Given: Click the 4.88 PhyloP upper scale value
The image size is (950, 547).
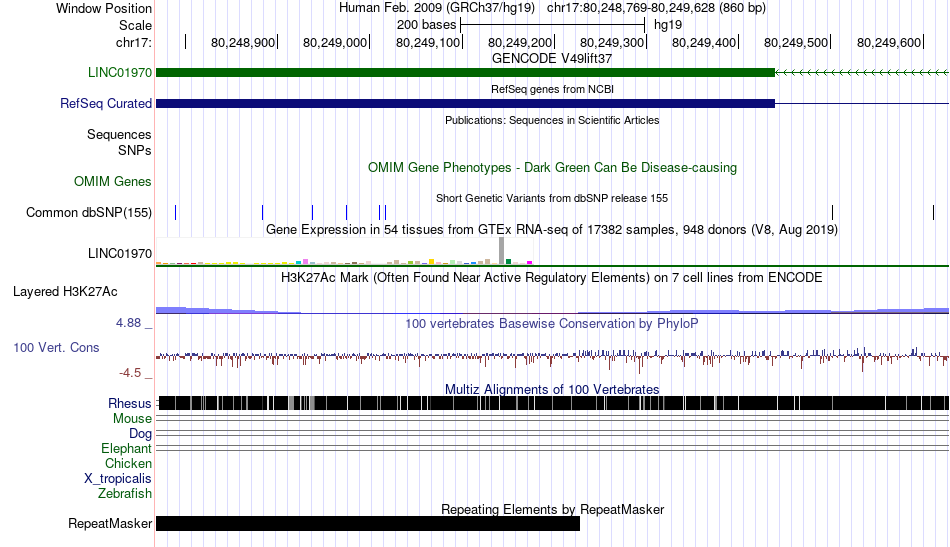Looking at the screenshot, I should tap(128, 323).
